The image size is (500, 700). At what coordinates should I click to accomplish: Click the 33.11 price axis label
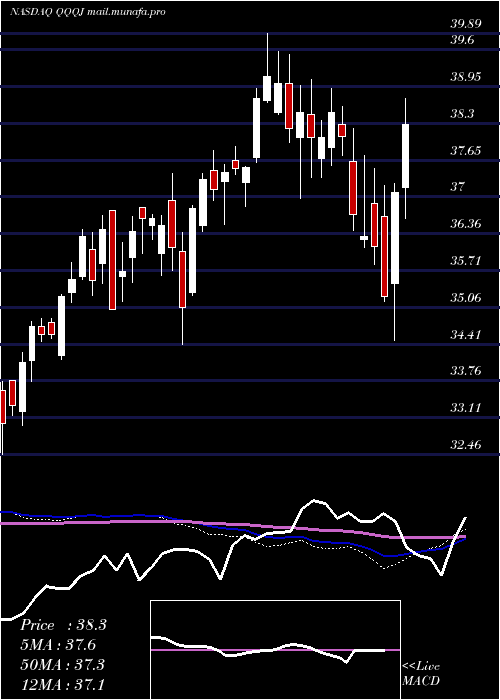(x=466, y=408)
